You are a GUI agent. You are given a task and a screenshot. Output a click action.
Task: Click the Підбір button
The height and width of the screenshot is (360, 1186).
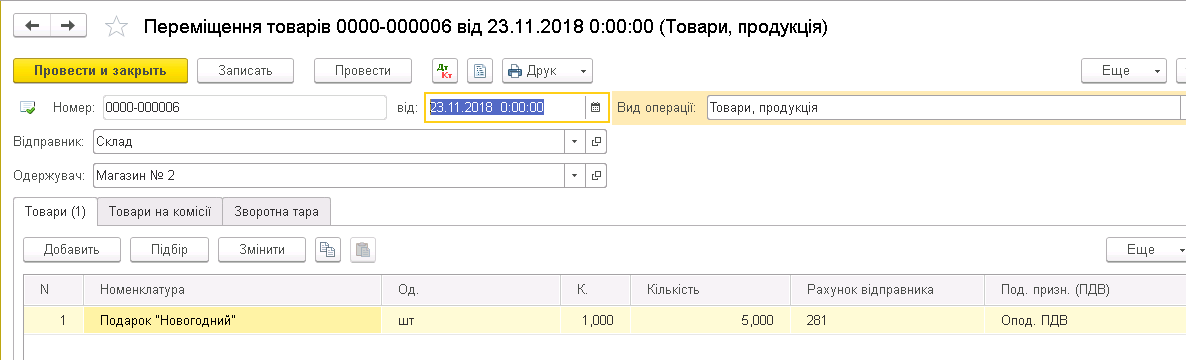click(169, 250)
